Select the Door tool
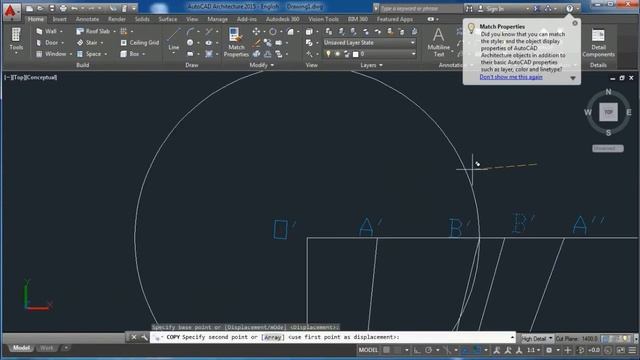 pos(47,42)
